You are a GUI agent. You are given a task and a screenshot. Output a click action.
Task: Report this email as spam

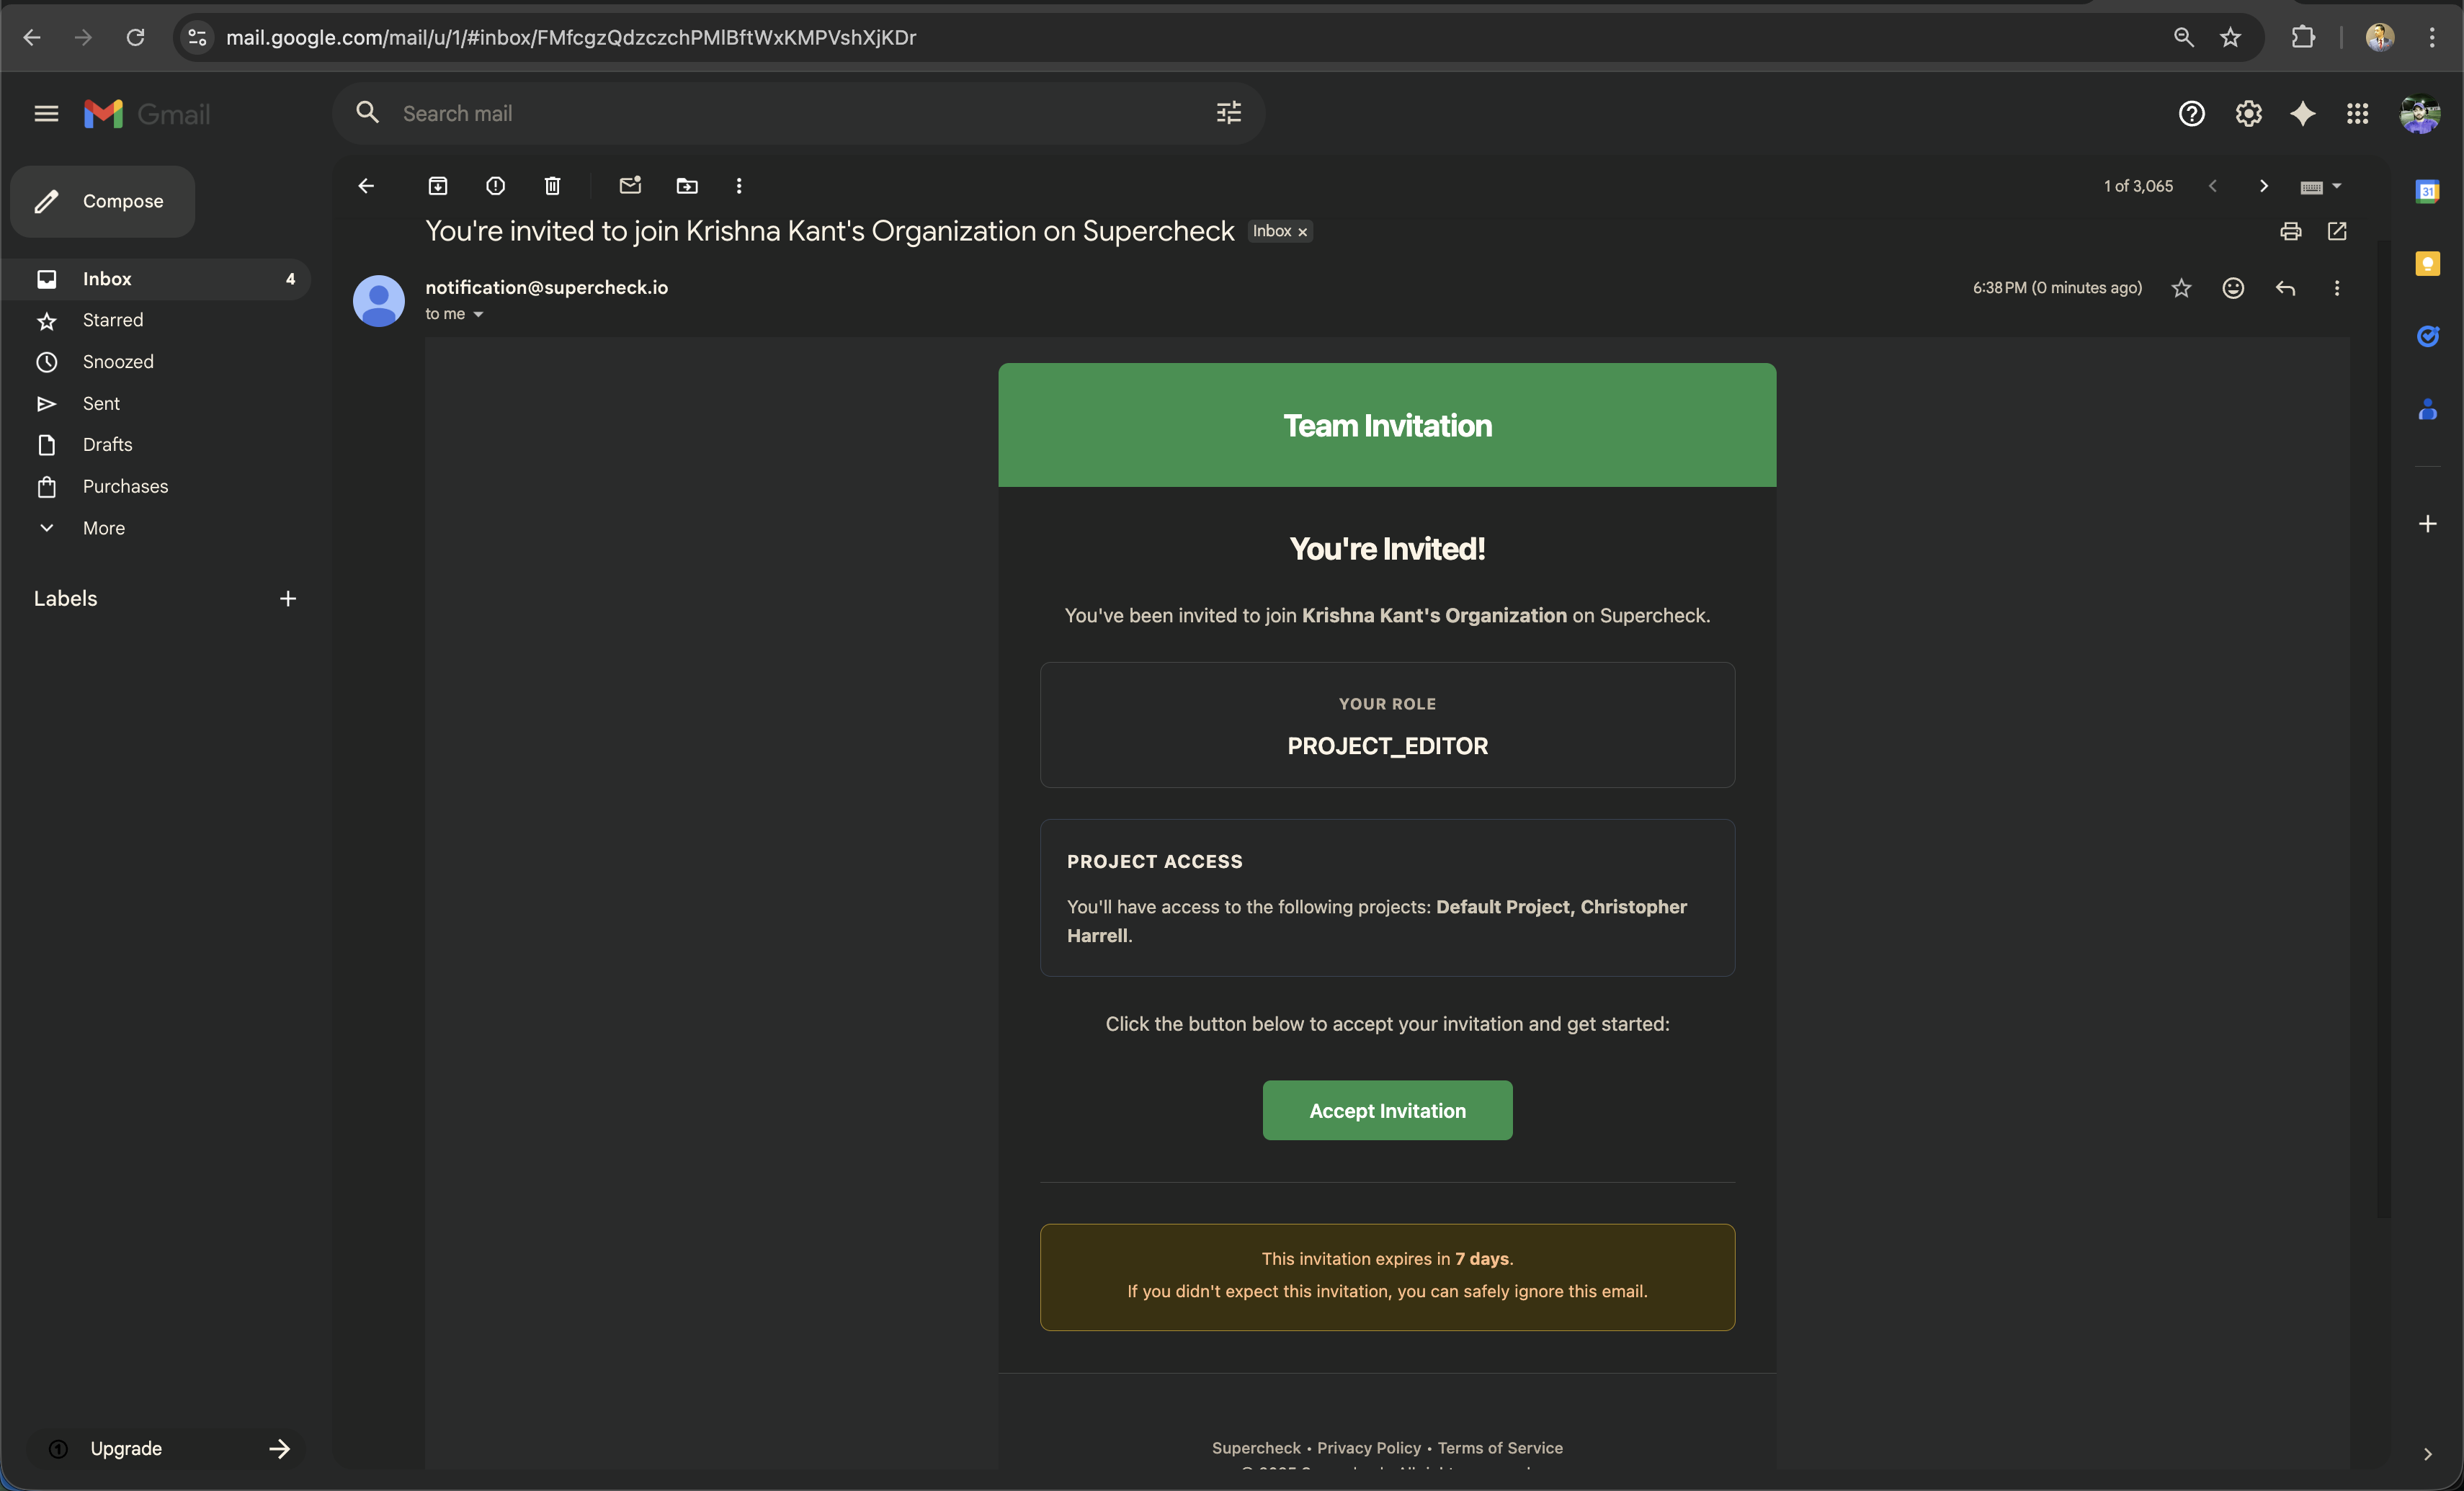tap(495, 186)
